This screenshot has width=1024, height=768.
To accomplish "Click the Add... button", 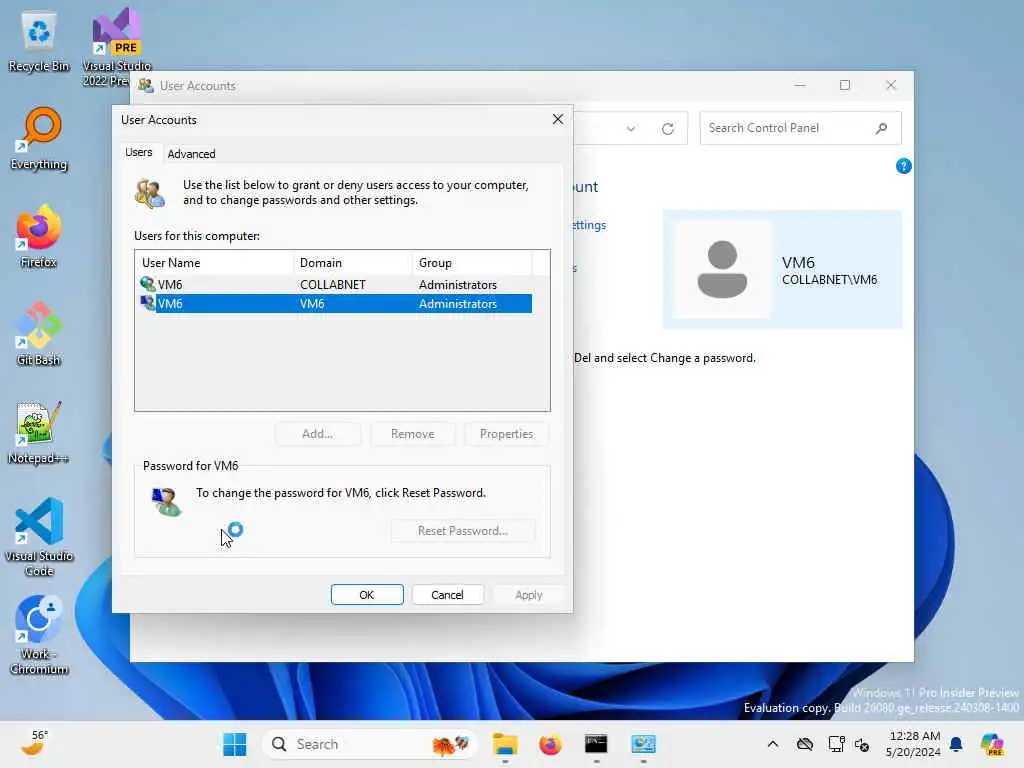I will coord(317,434).
